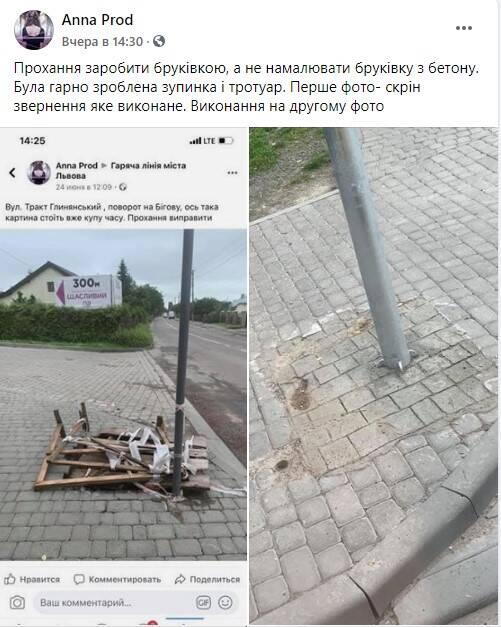The height and width of the screenshot is (627, 501).
Task: Click the inner post's three-dot menu
Action: [232, 173]
